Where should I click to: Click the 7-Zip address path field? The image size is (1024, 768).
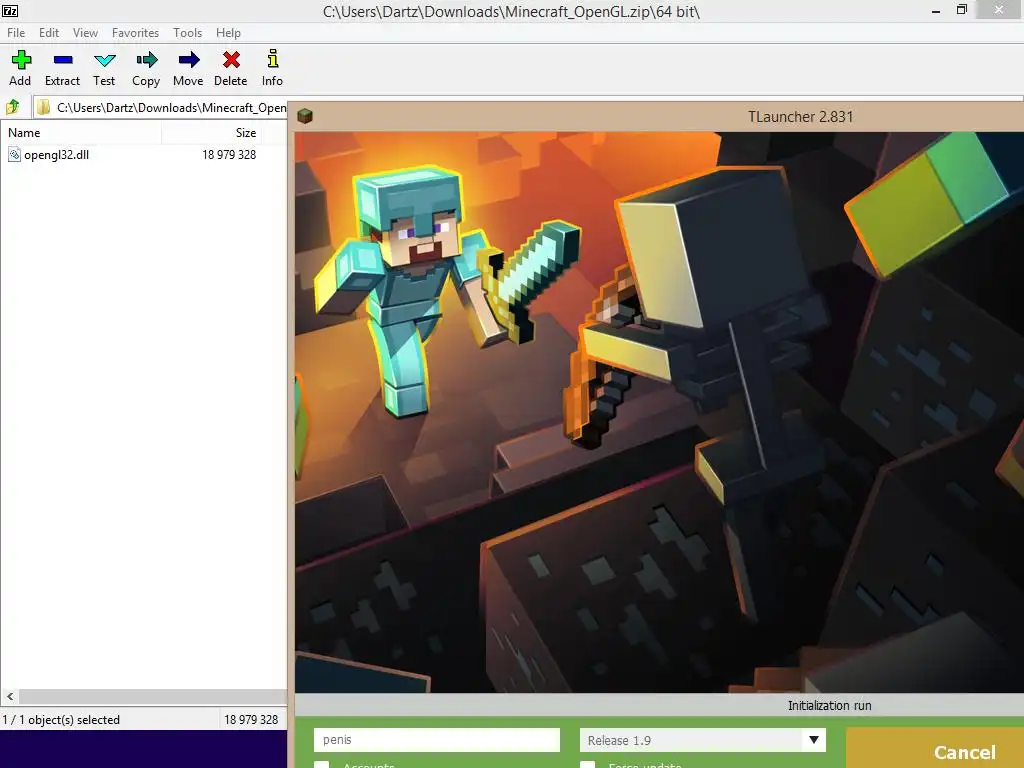(x=161, y=108)
